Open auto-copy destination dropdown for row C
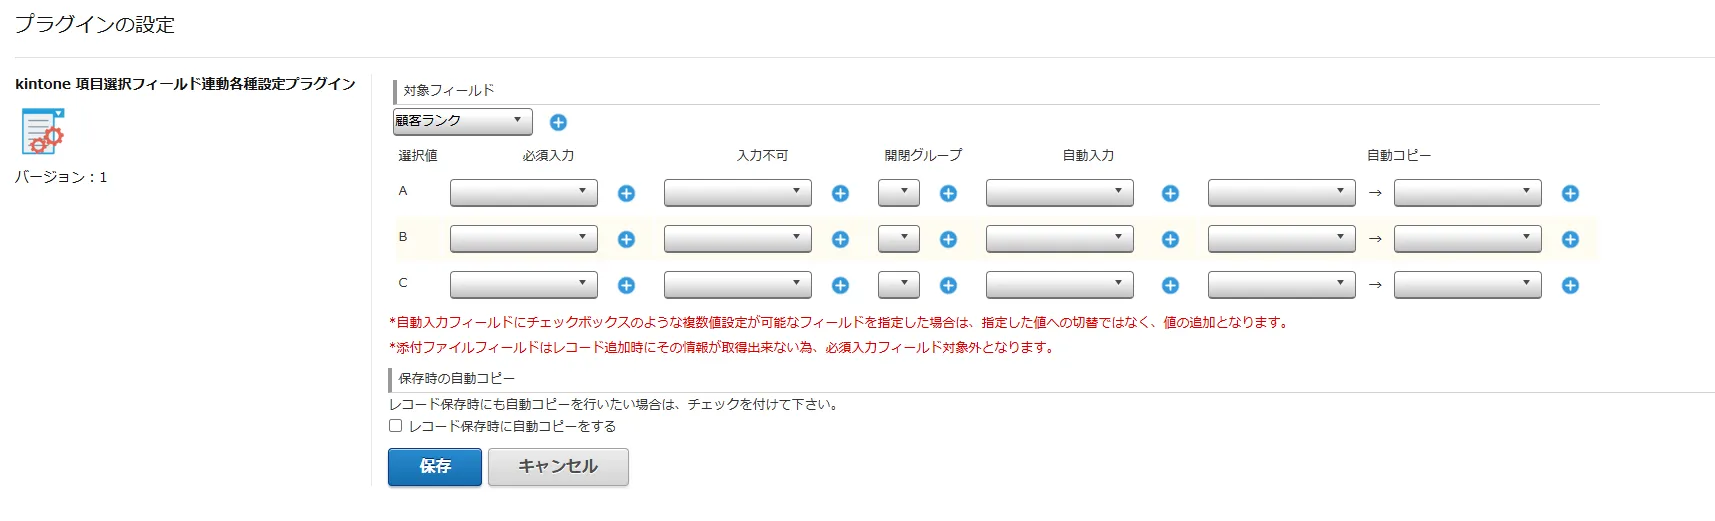This screenshot has height=521, width=1715. 1467,284
